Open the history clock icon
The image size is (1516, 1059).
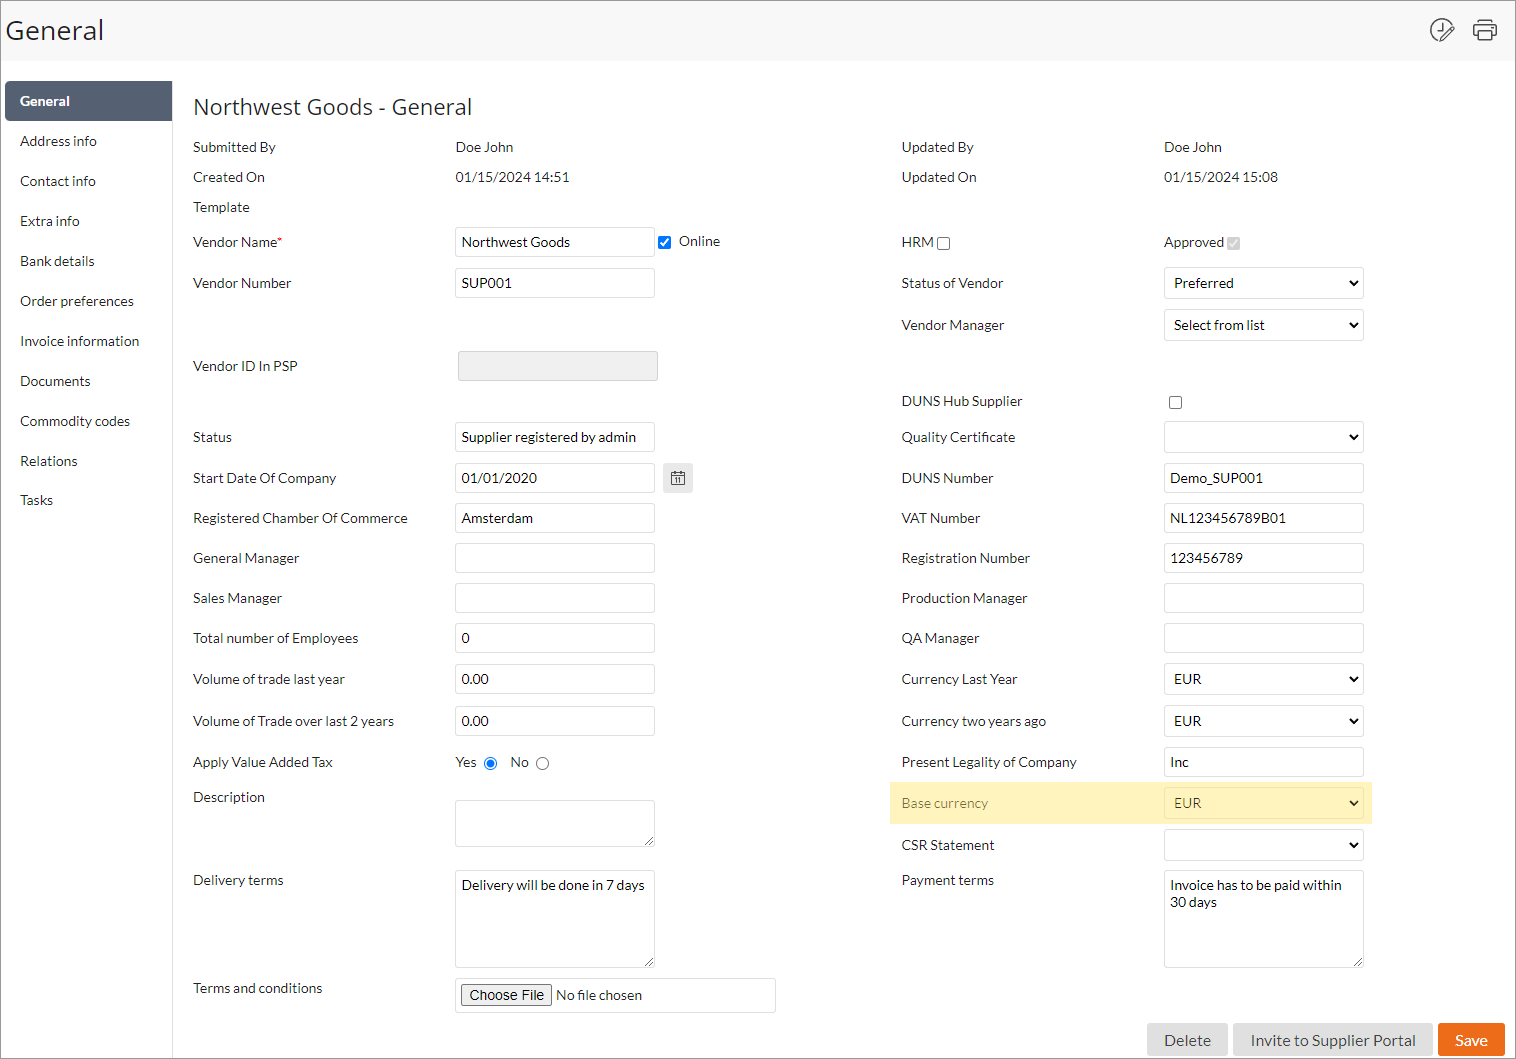tap(1442, 30)
